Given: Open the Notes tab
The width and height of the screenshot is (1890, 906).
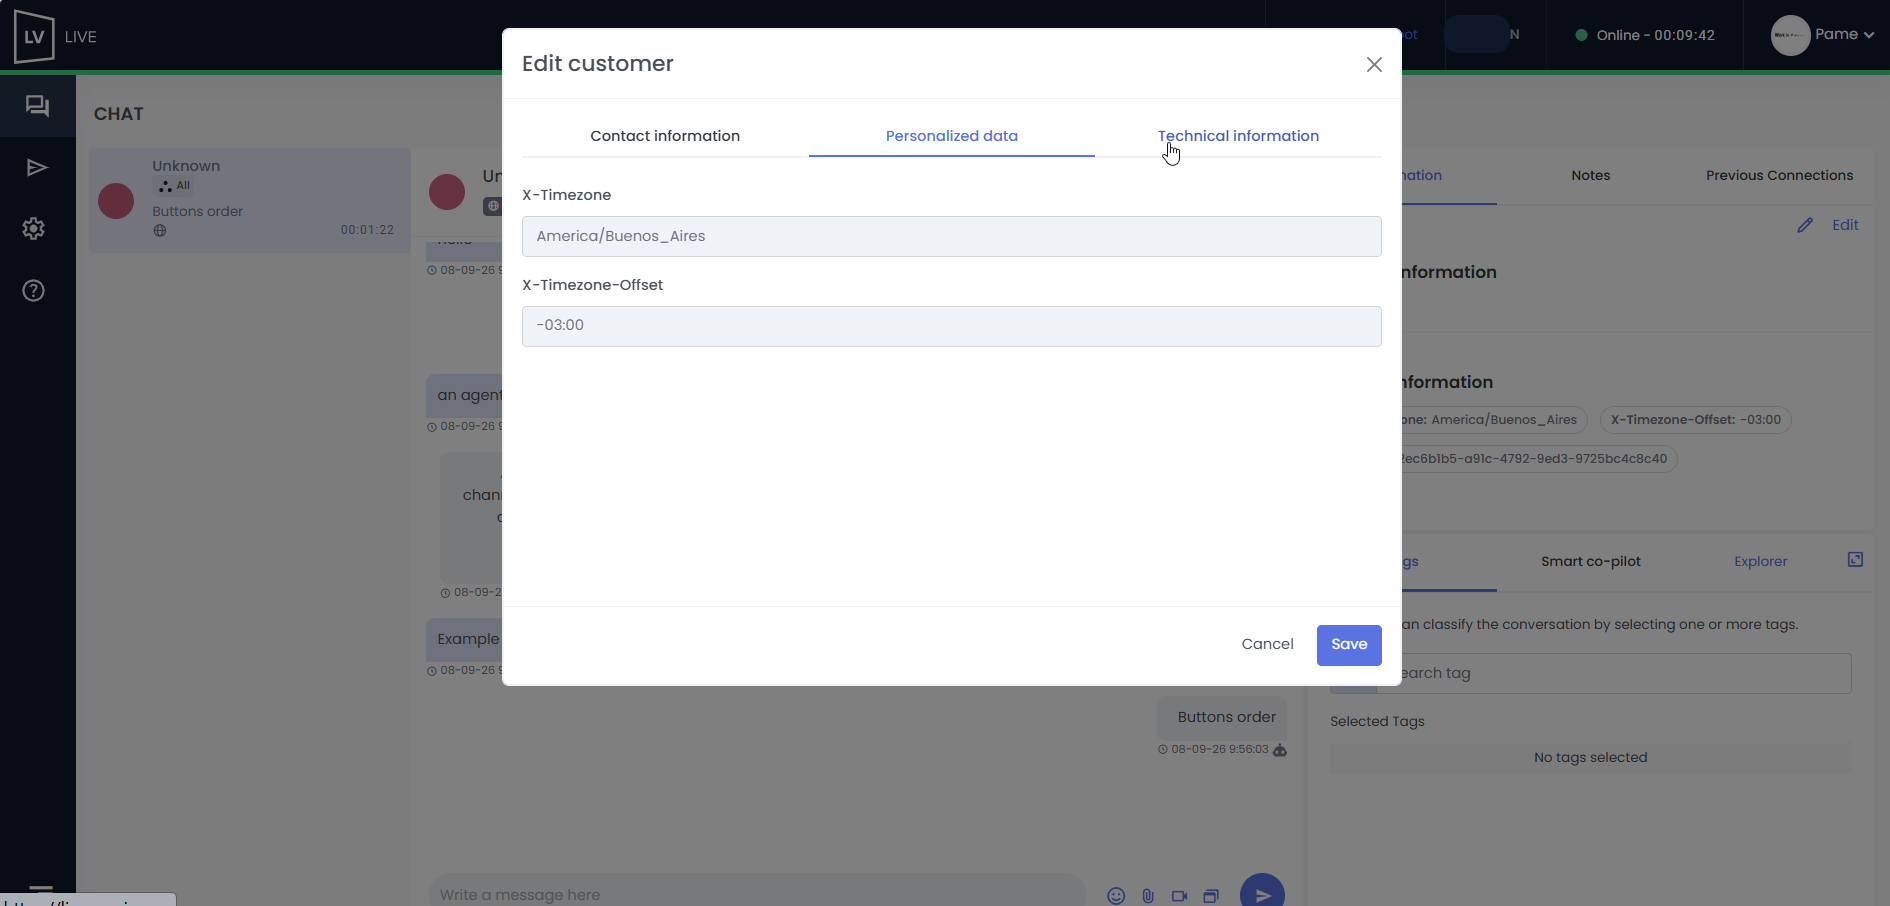Looking at the screenshot, I should pos(1590,175).
